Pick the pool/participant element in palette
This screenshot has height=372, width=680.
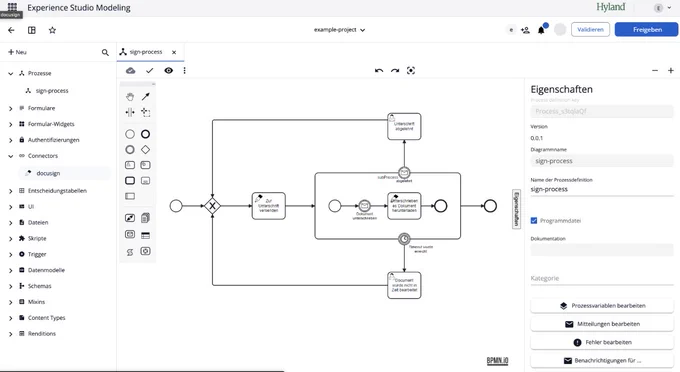tap(130, 196)
